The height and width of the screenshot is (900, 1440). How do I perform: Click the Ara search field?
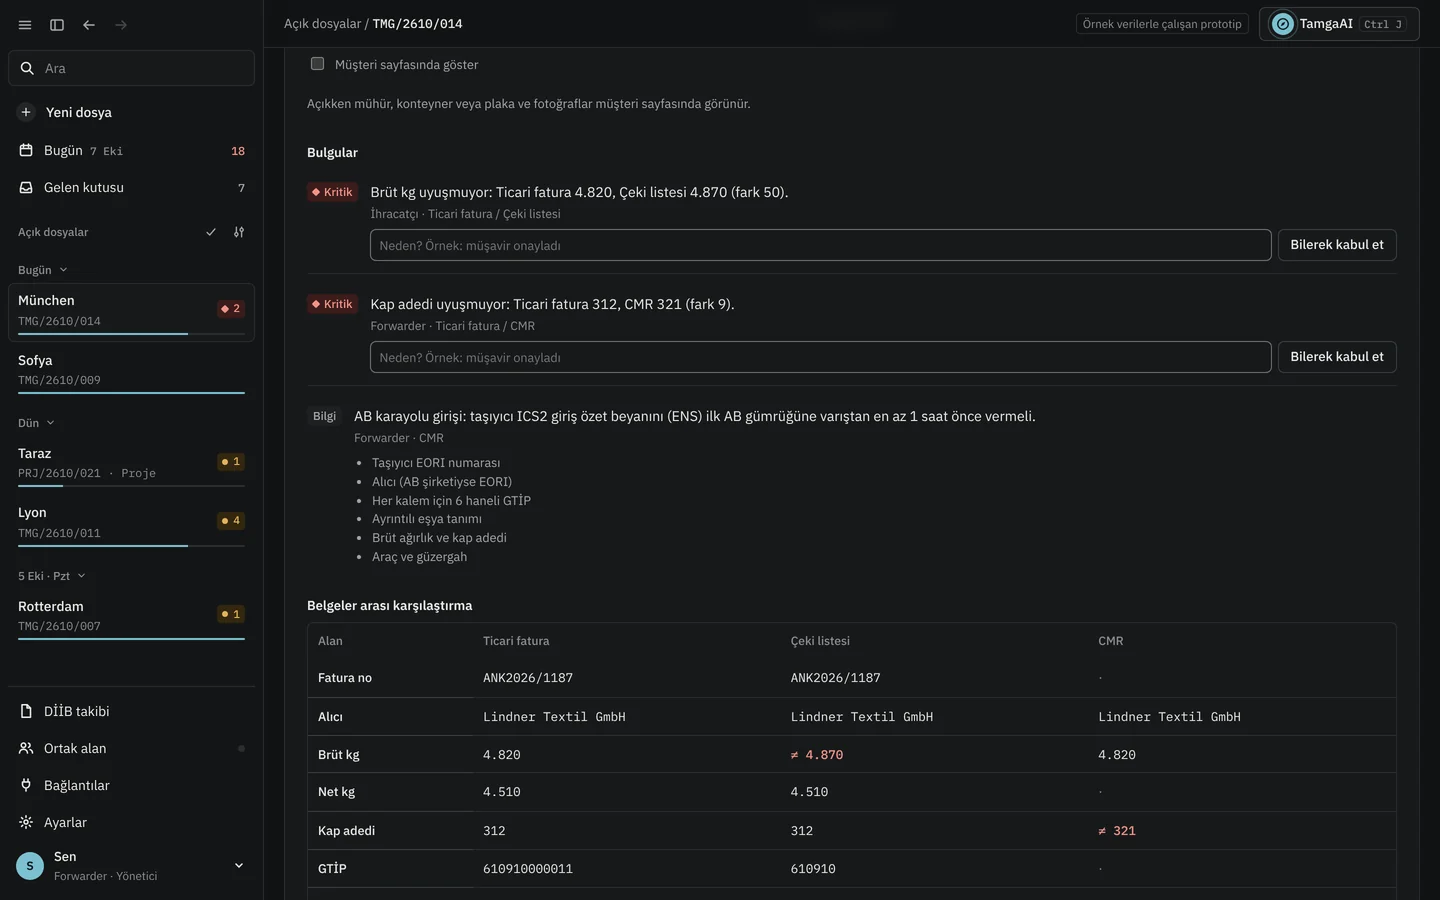tap(131, 68)
